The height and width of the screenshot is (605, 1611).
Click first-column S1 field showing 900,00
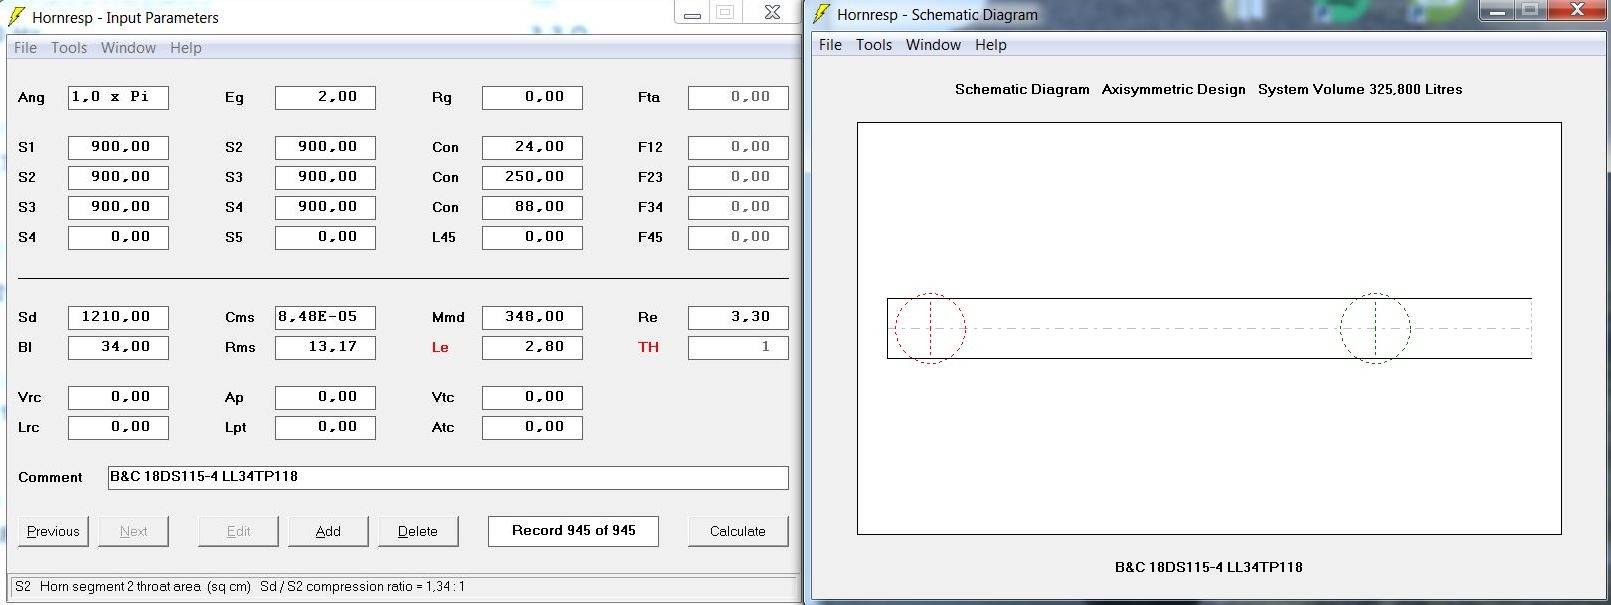pos(118,147)
